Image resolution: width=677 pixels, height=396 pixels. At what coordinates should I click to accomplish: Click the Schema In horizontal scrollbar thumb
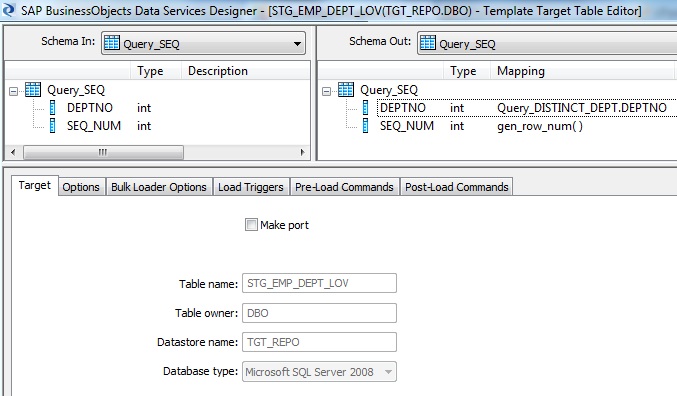(x=103, y=152)
